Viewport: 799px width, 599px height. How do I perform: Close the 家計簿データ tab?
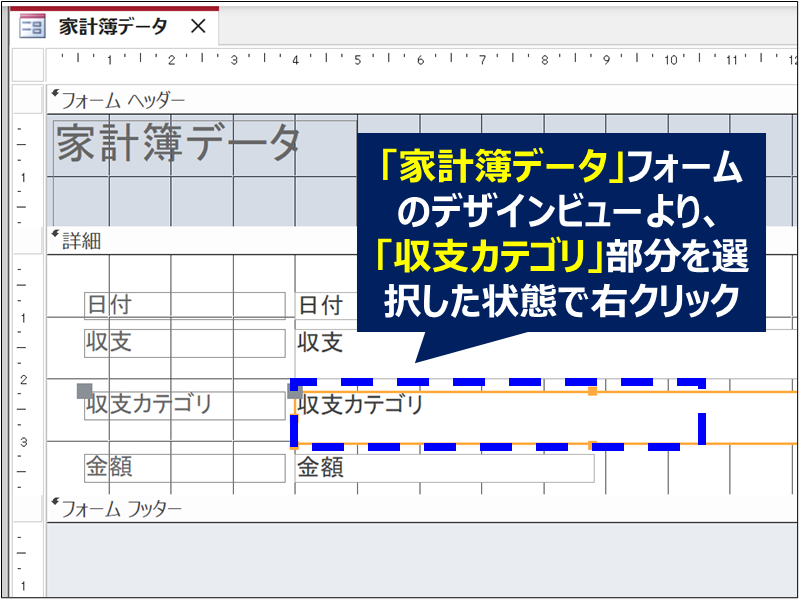(198, 27)
